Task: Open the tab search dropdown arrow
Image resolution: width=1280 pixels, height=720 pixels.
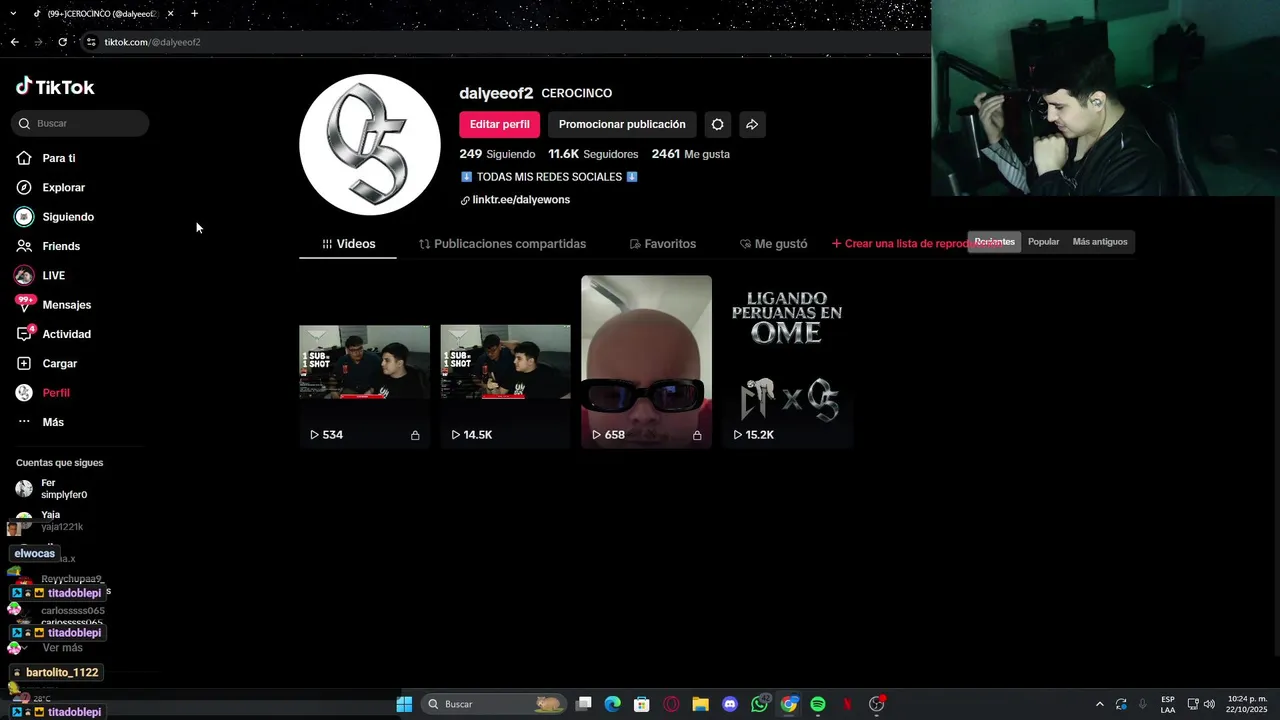Action: pyautogui.click(x=13, y=14)
